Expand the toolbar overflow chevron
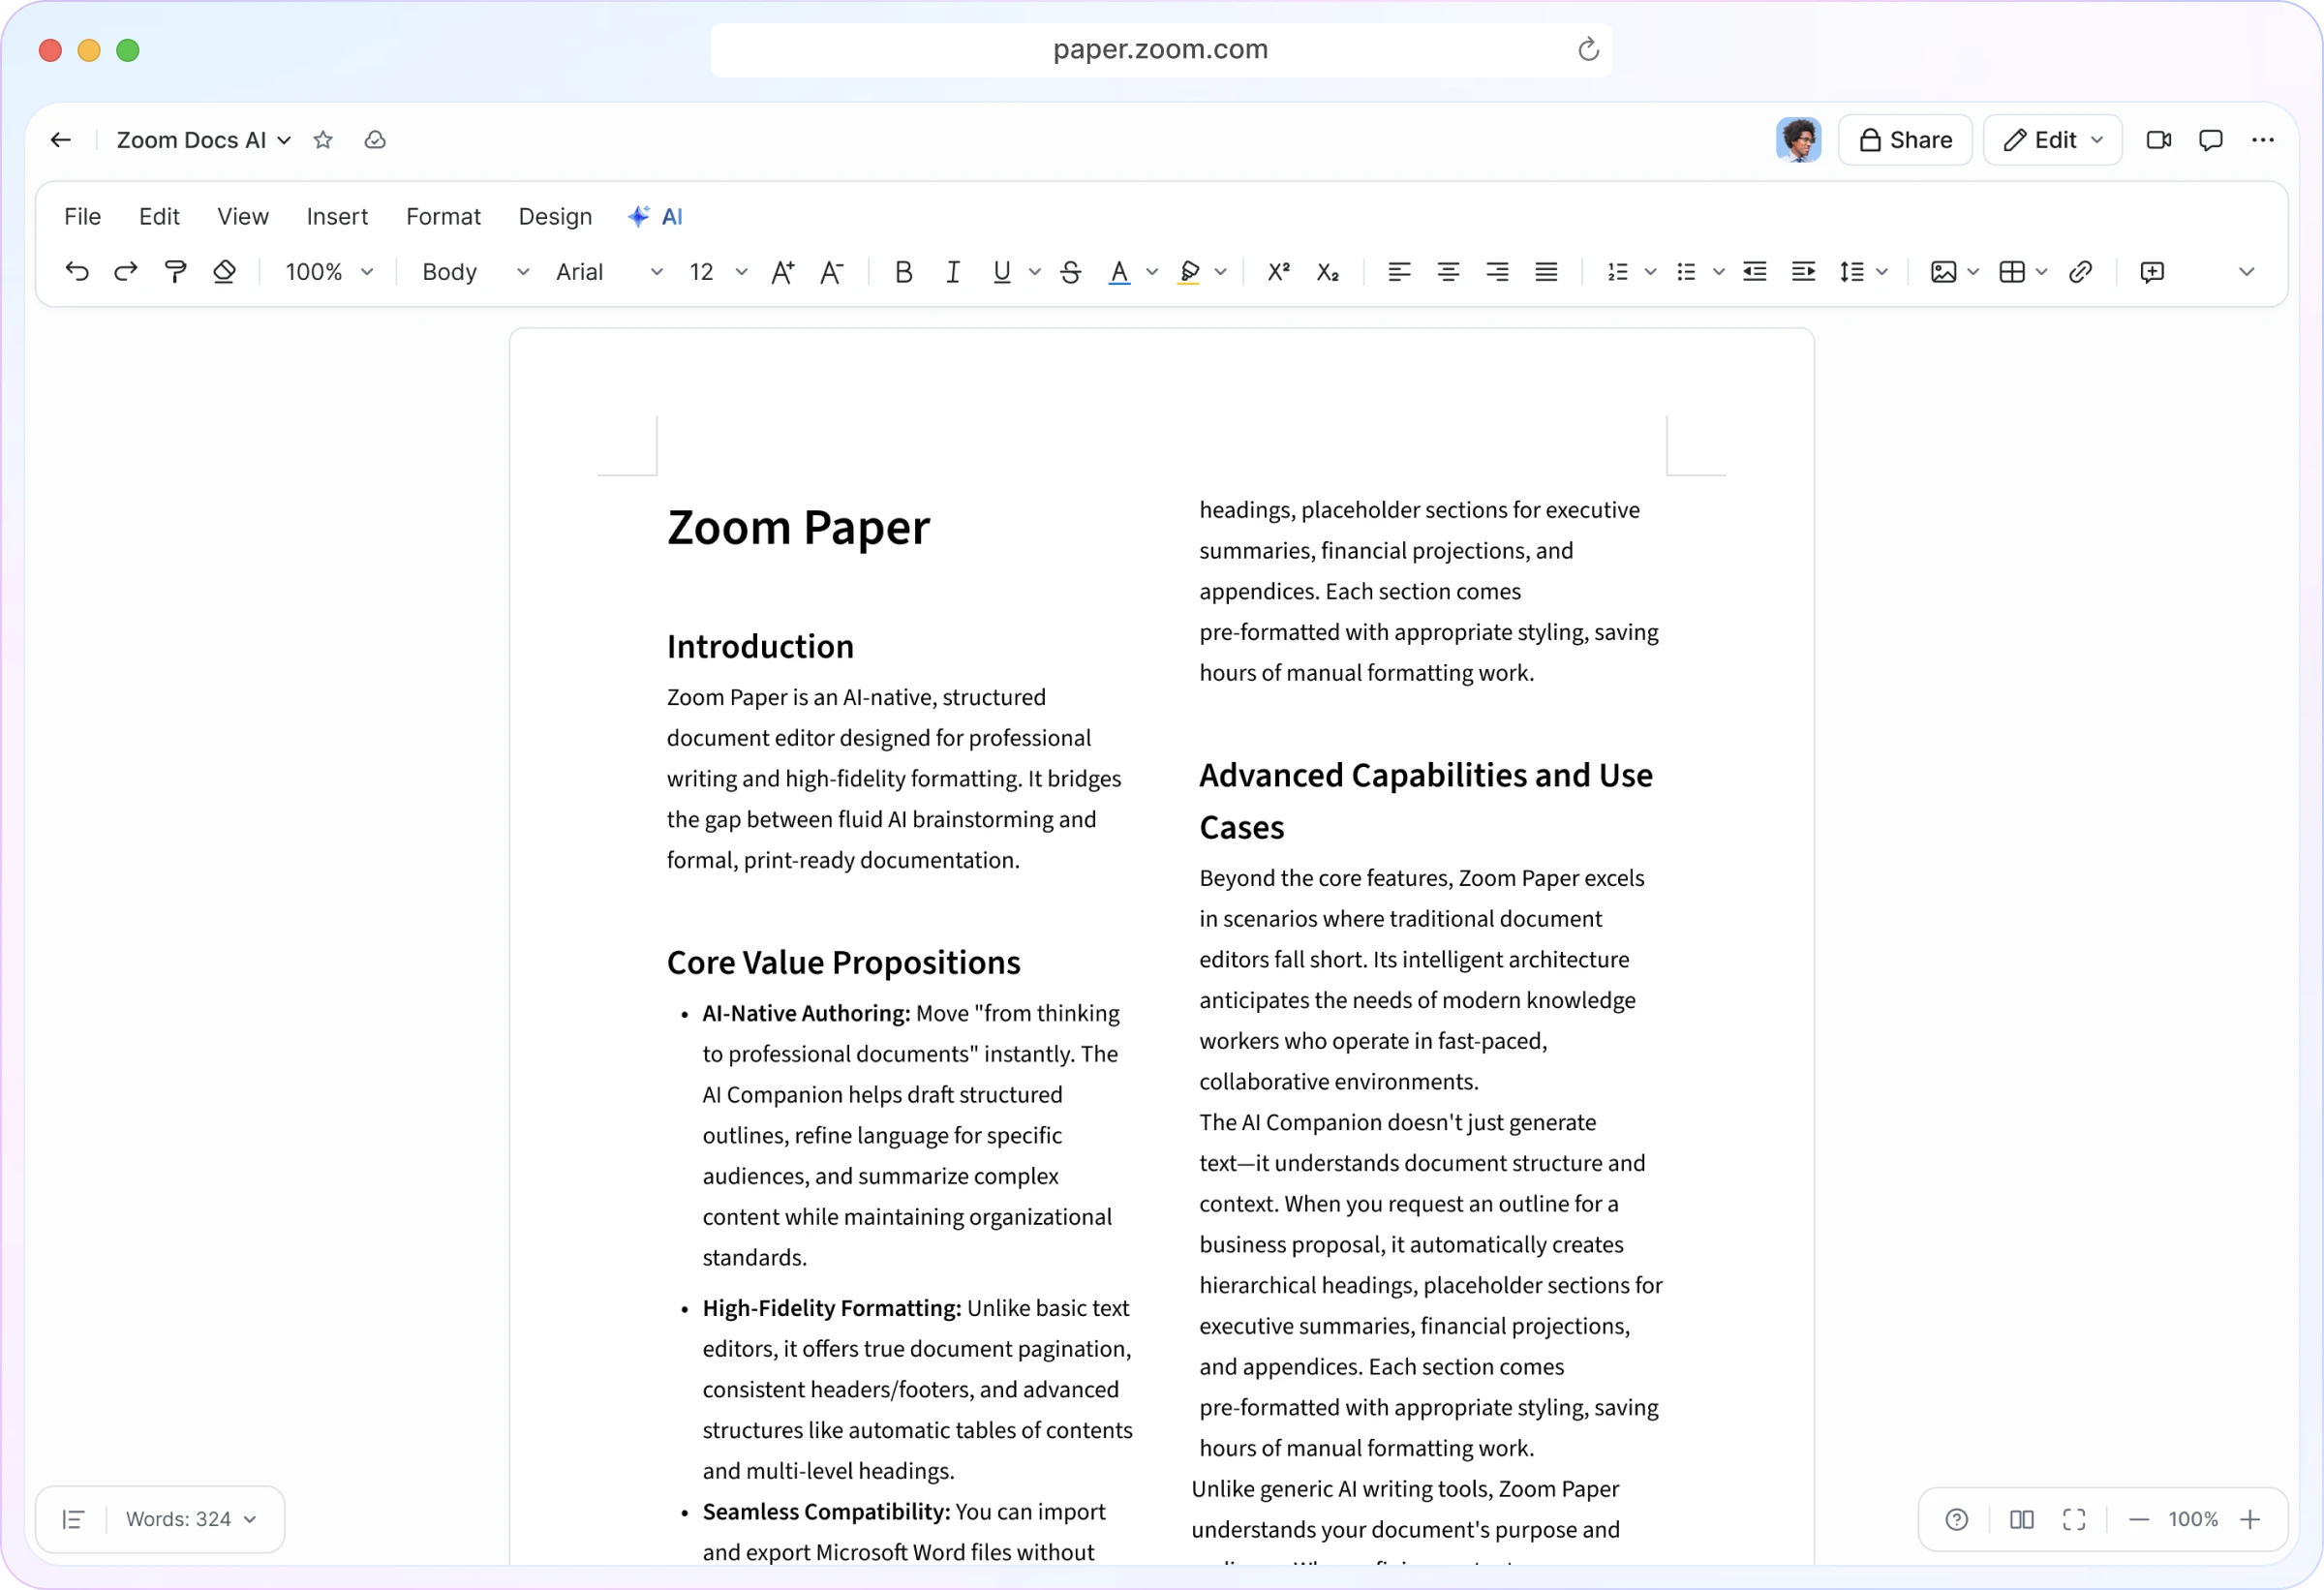This screenshot has height=1590, width=2324. [x=2247, y=272]
